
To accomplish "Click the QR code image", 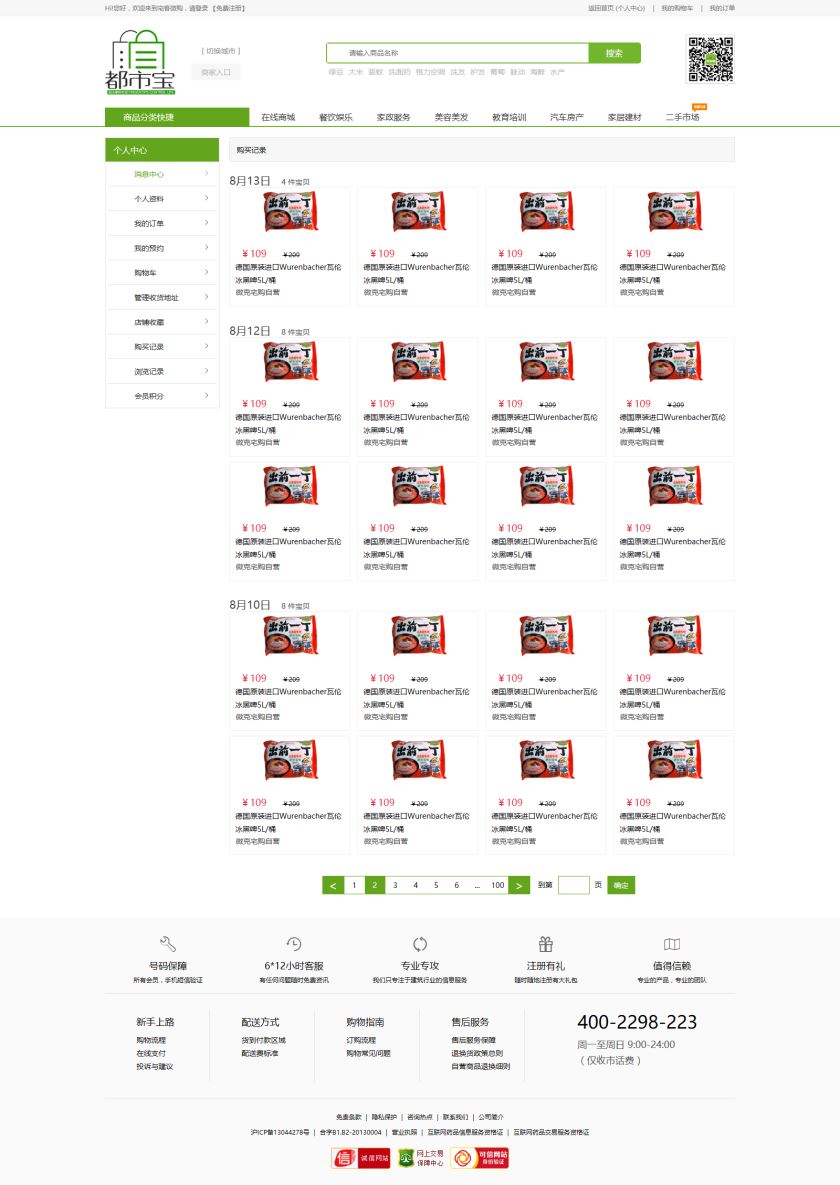I will pos(710,58).
